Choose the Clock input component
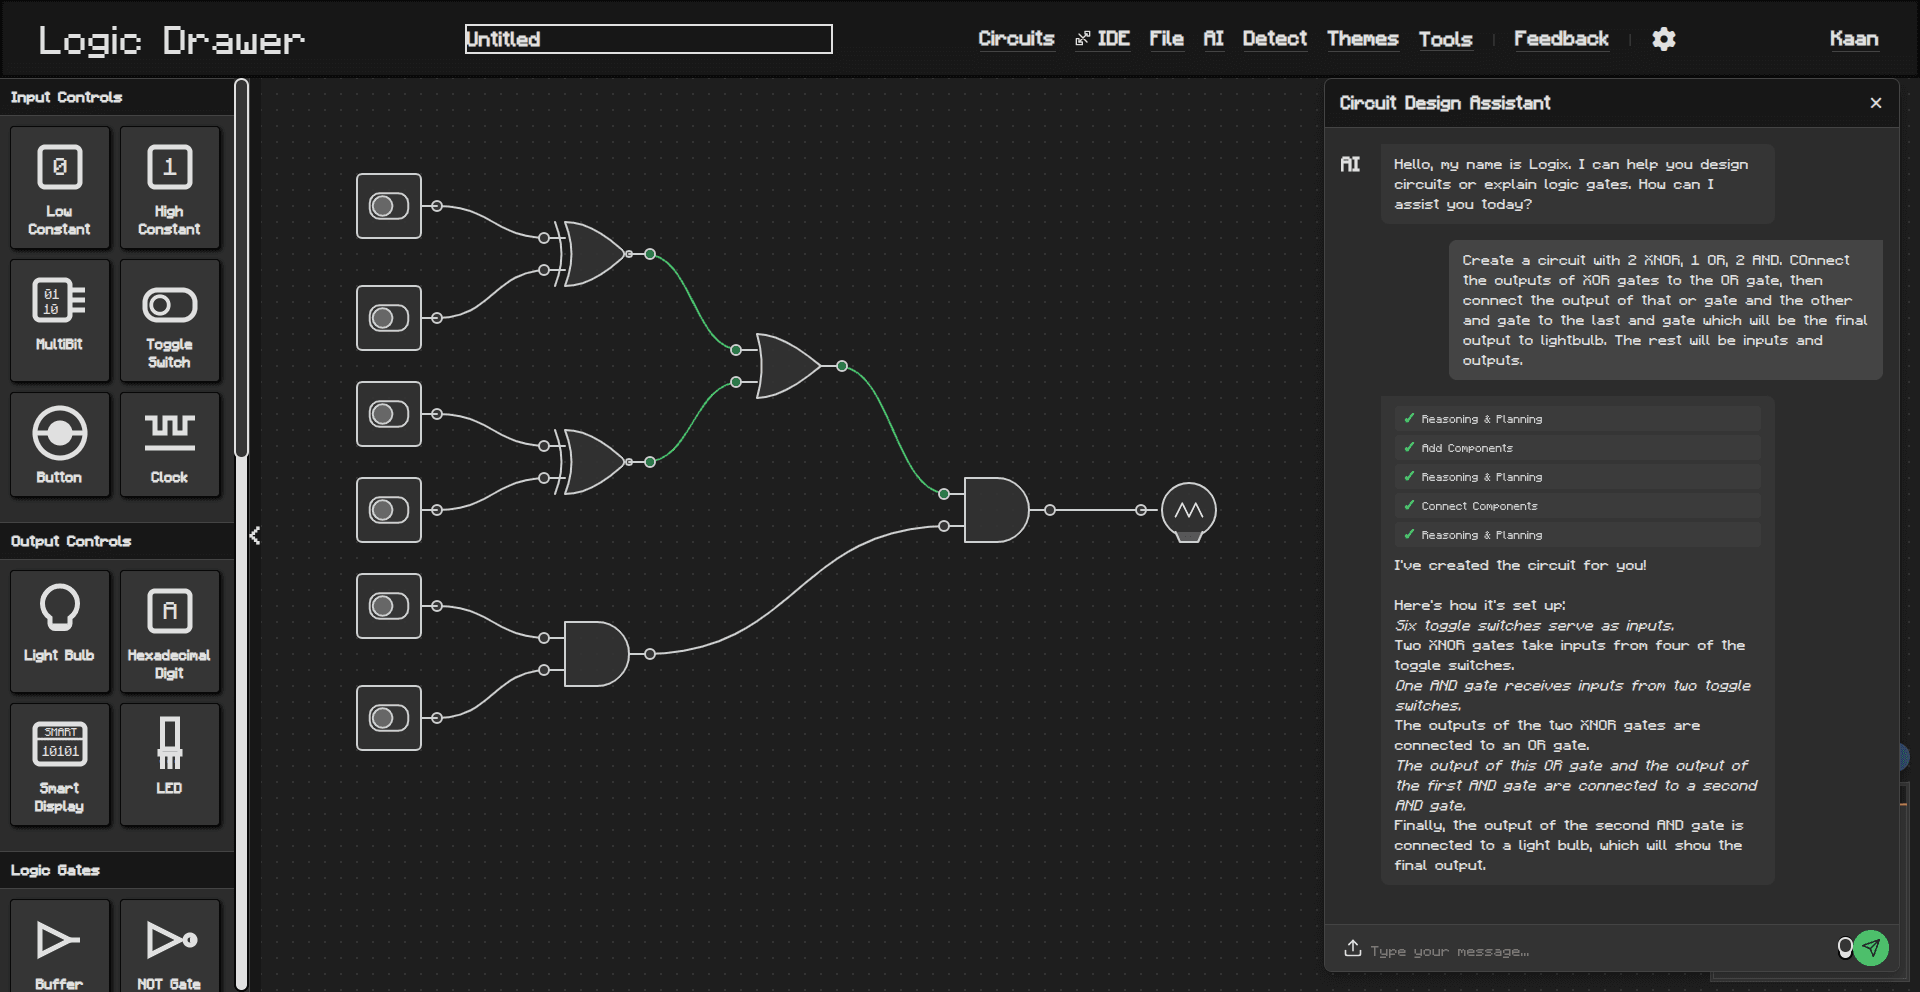Viewport: 1920px width, 992px height. click(169, 444)
